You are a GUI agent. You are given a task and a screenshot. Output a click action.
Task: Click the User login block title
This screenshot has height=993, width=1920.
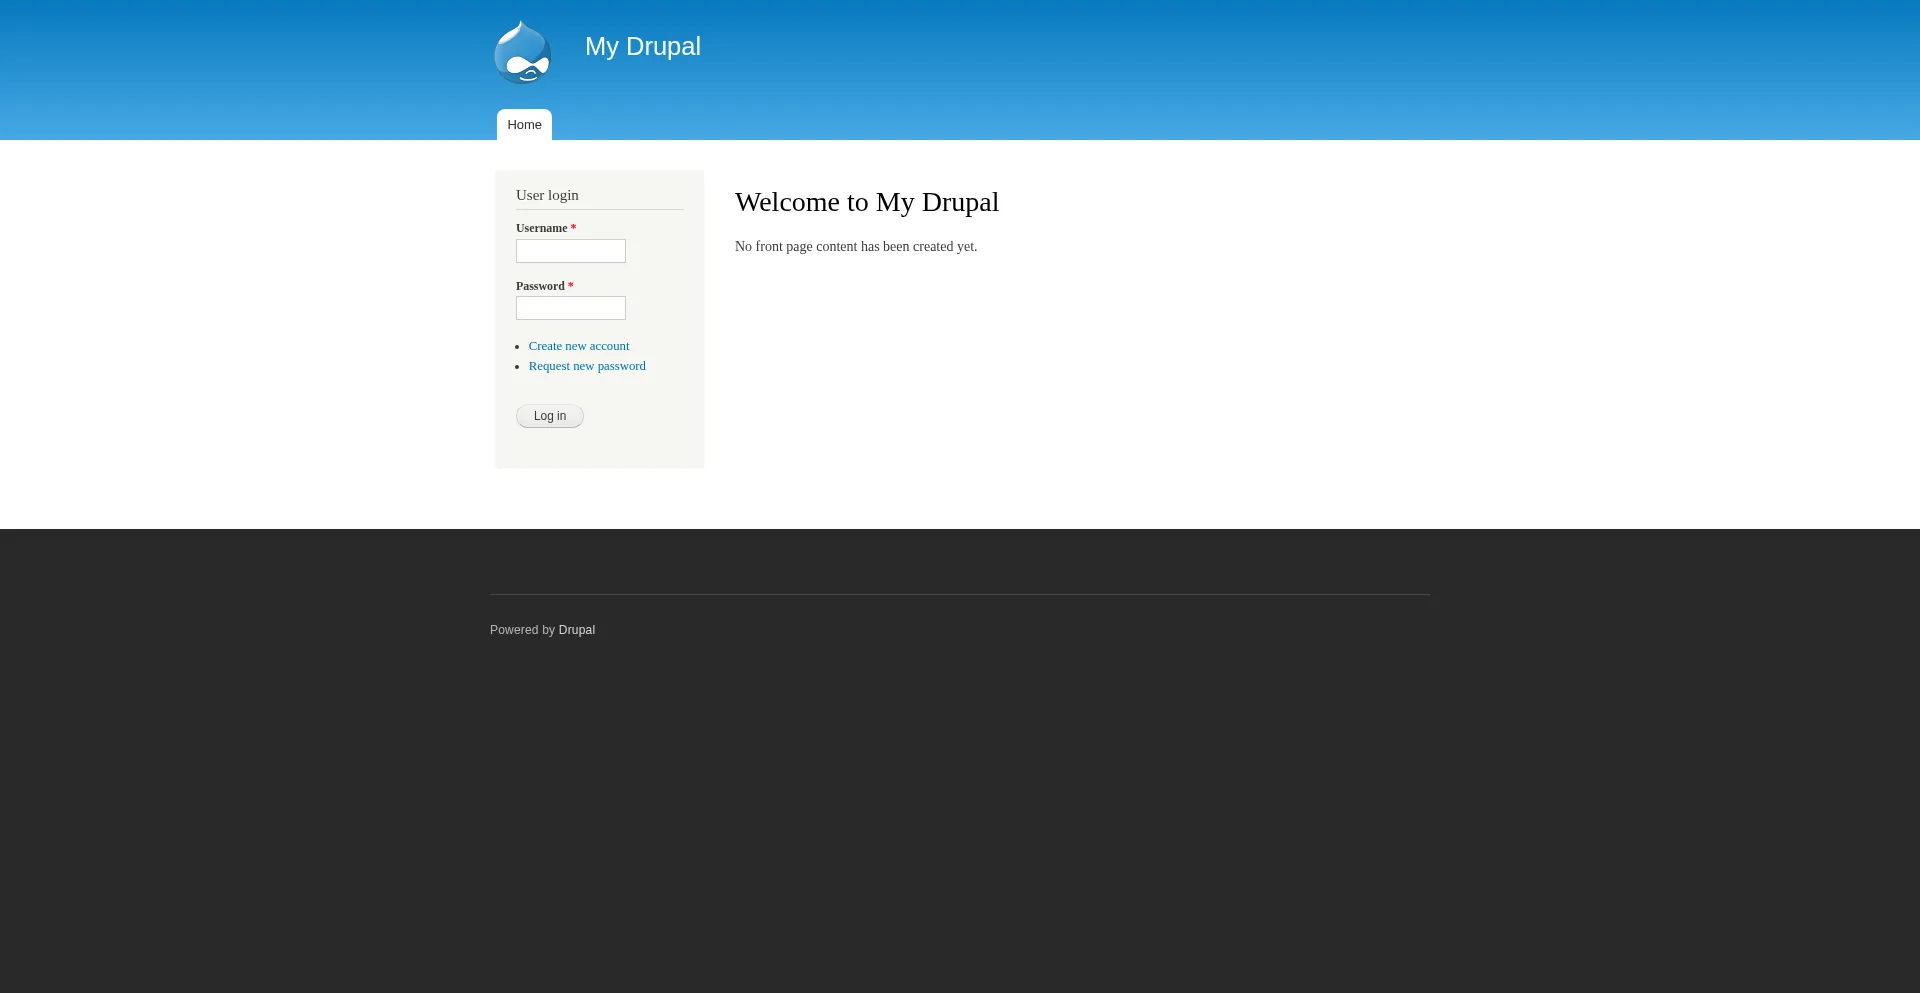click(x=547, y=195)
